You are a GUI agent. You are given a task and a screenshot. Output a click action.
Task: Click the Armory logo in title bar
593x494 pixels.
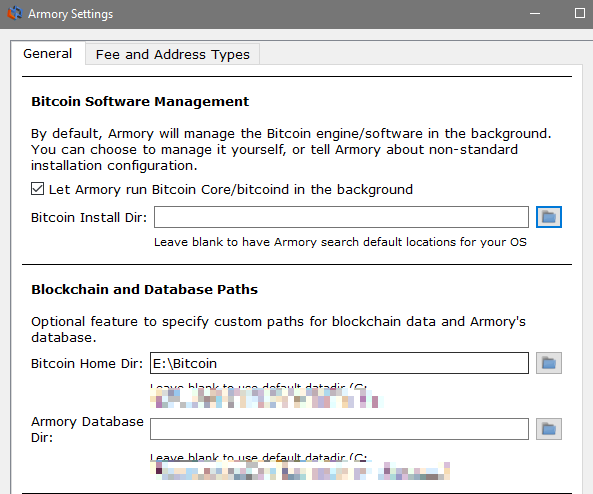tap(15, 14)
